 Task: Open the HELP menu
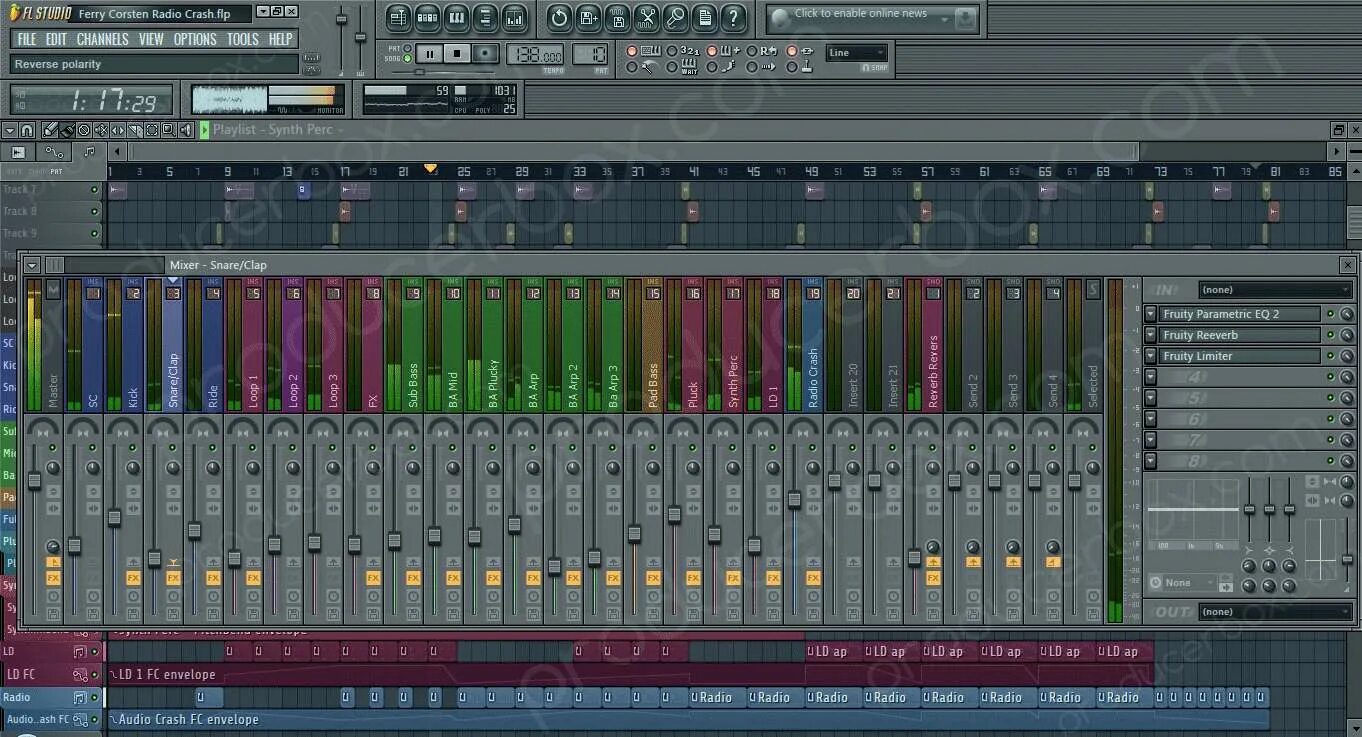pos(281,39)
